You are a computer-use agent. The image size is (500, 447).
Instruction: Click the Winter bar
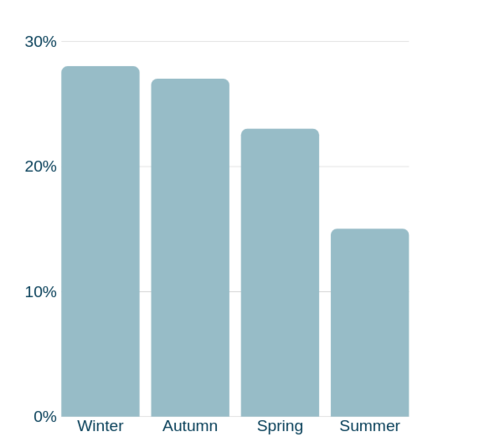point(100,241)
